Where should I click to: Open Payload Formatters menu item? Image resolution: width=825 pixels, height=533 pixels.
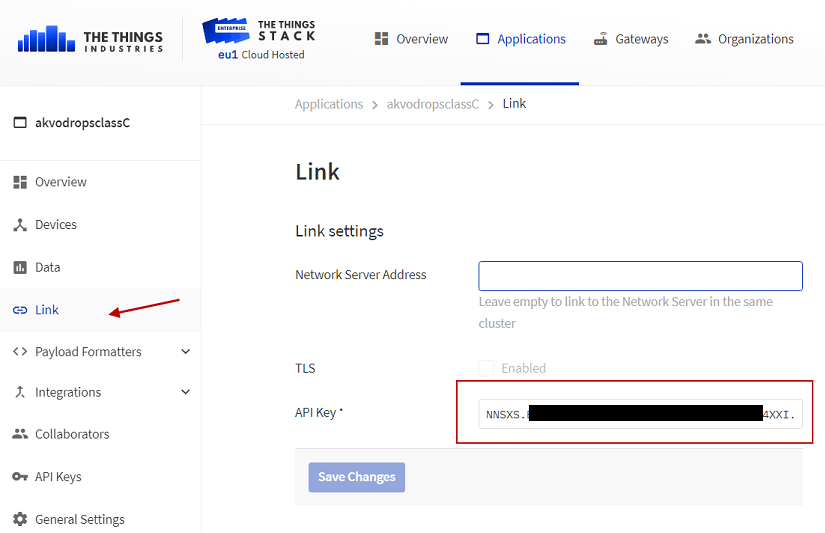click(100, 351)
